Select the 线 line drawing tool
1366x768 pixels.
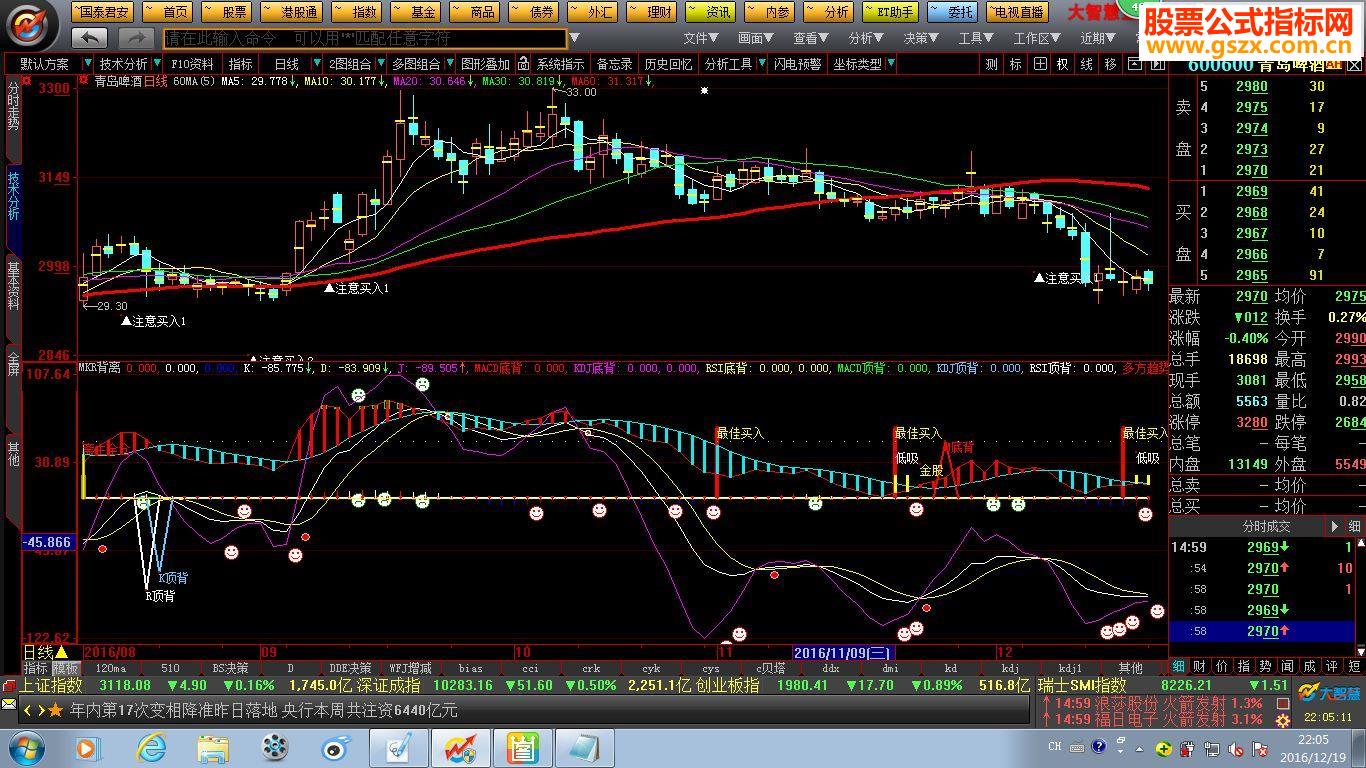[1086, 64]
